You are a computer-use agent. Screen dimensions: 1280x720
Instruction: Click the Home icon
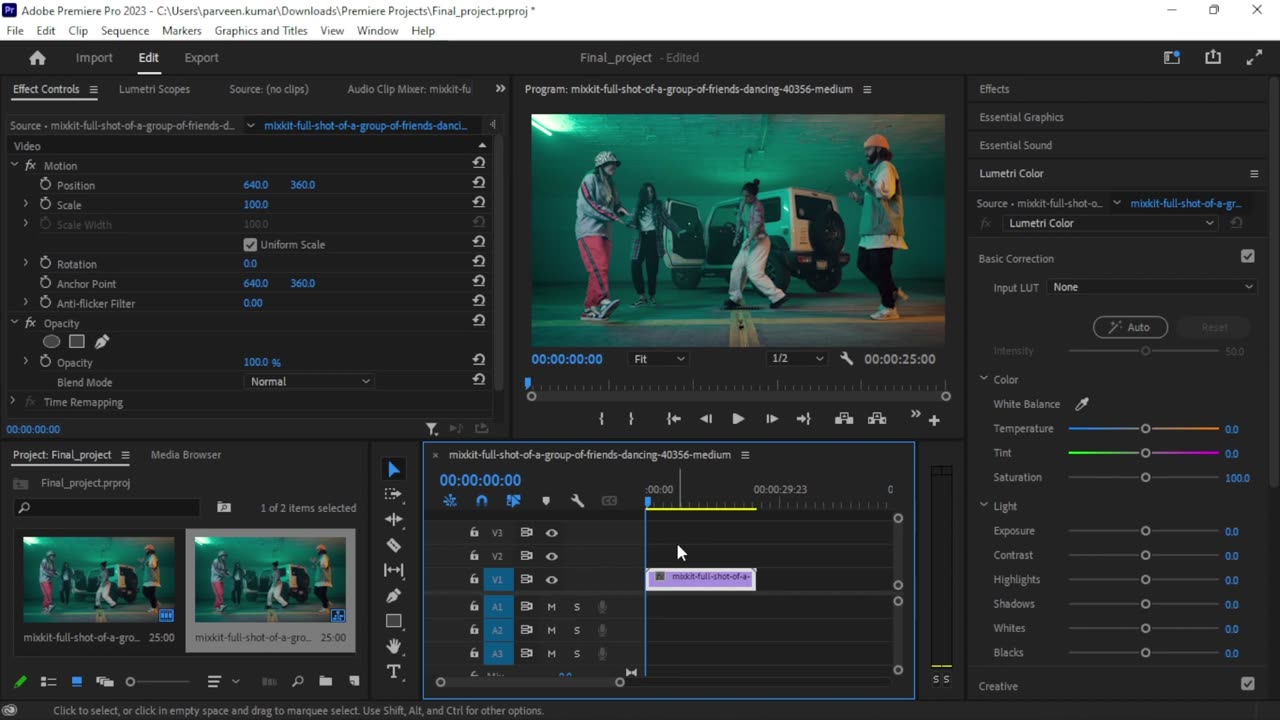37,58
